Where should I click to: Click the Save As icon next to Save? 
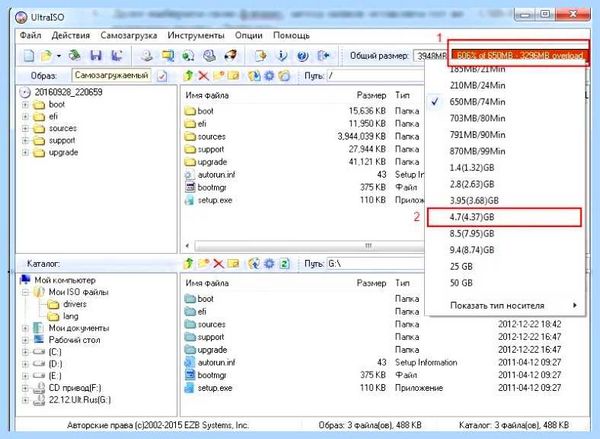(117, 56)
